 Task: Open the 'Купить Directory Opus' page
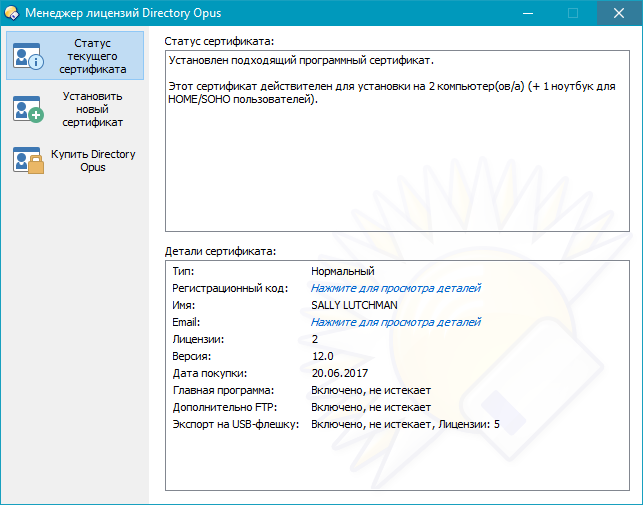coord(75,160)
